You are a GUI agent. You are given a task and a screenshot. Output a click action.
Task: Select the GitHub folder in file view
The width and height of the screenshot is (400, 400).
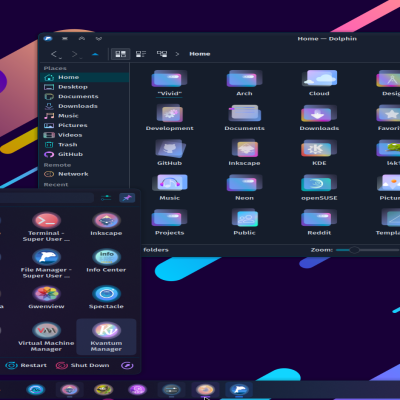pyautogui.click(x=169, y=149)
